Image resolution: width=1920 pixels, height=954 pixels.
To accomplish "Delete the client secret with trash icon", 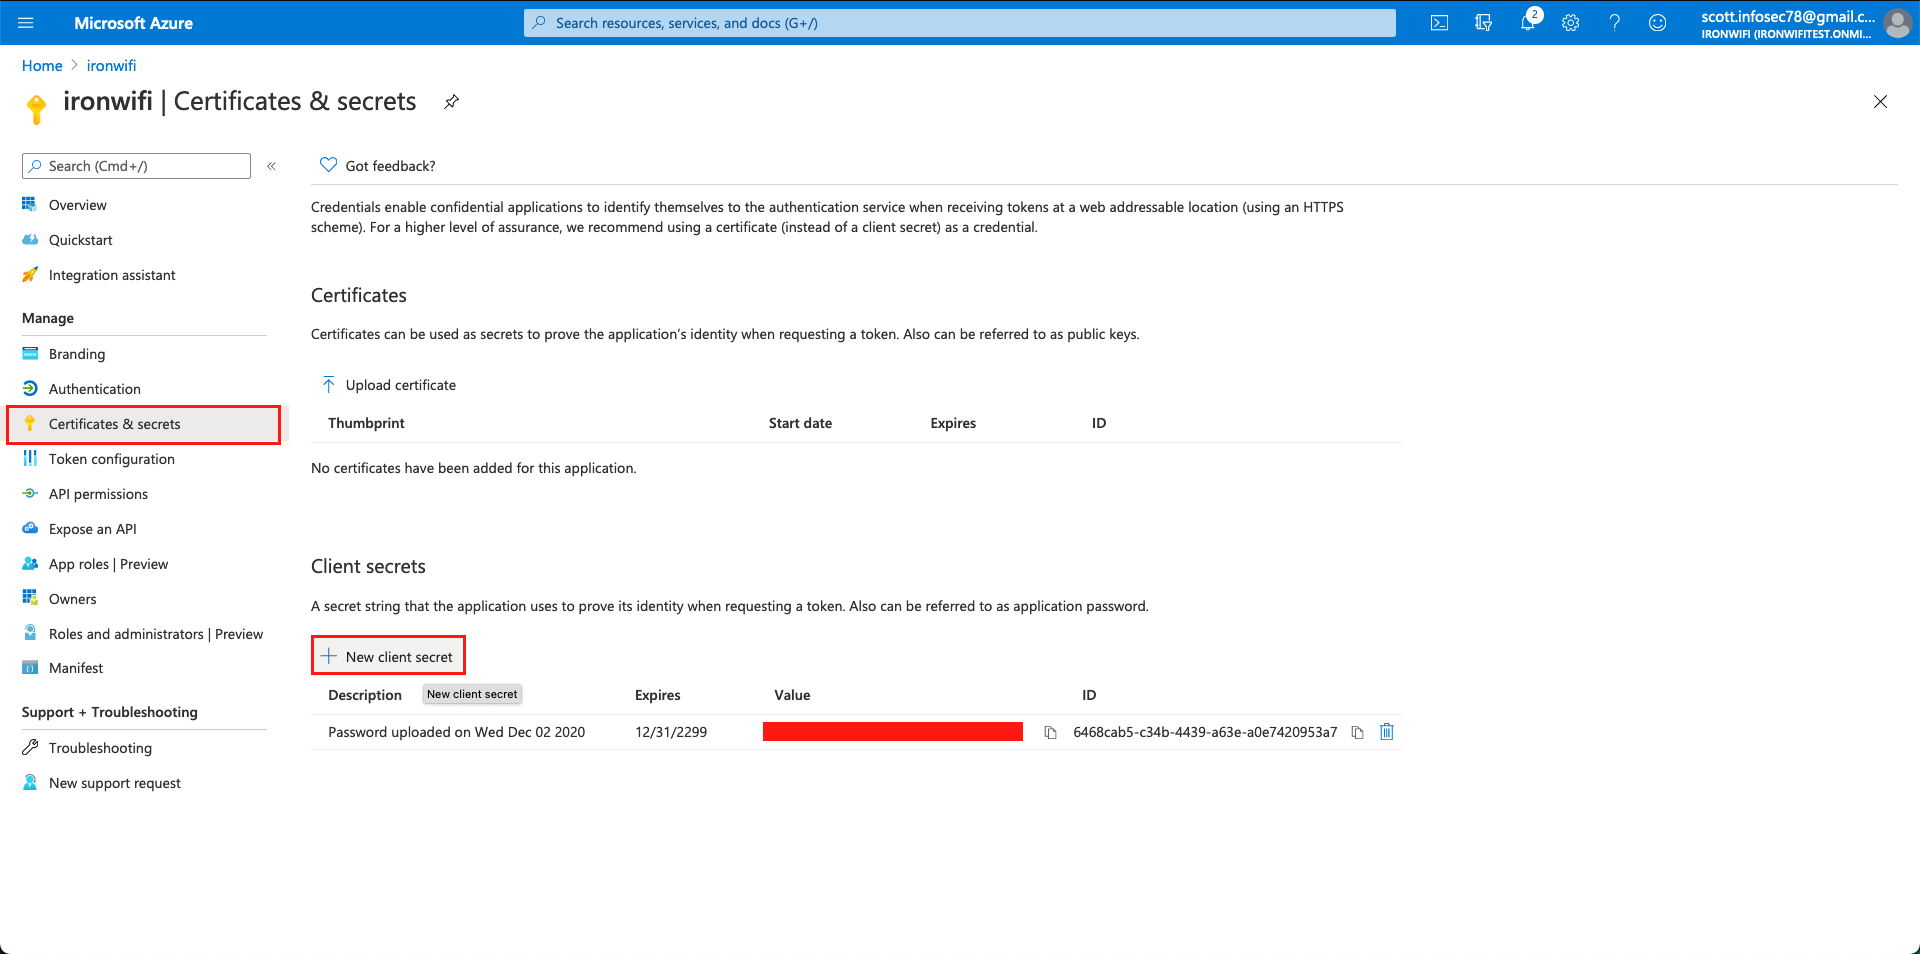I will (x=1386, y=732).
